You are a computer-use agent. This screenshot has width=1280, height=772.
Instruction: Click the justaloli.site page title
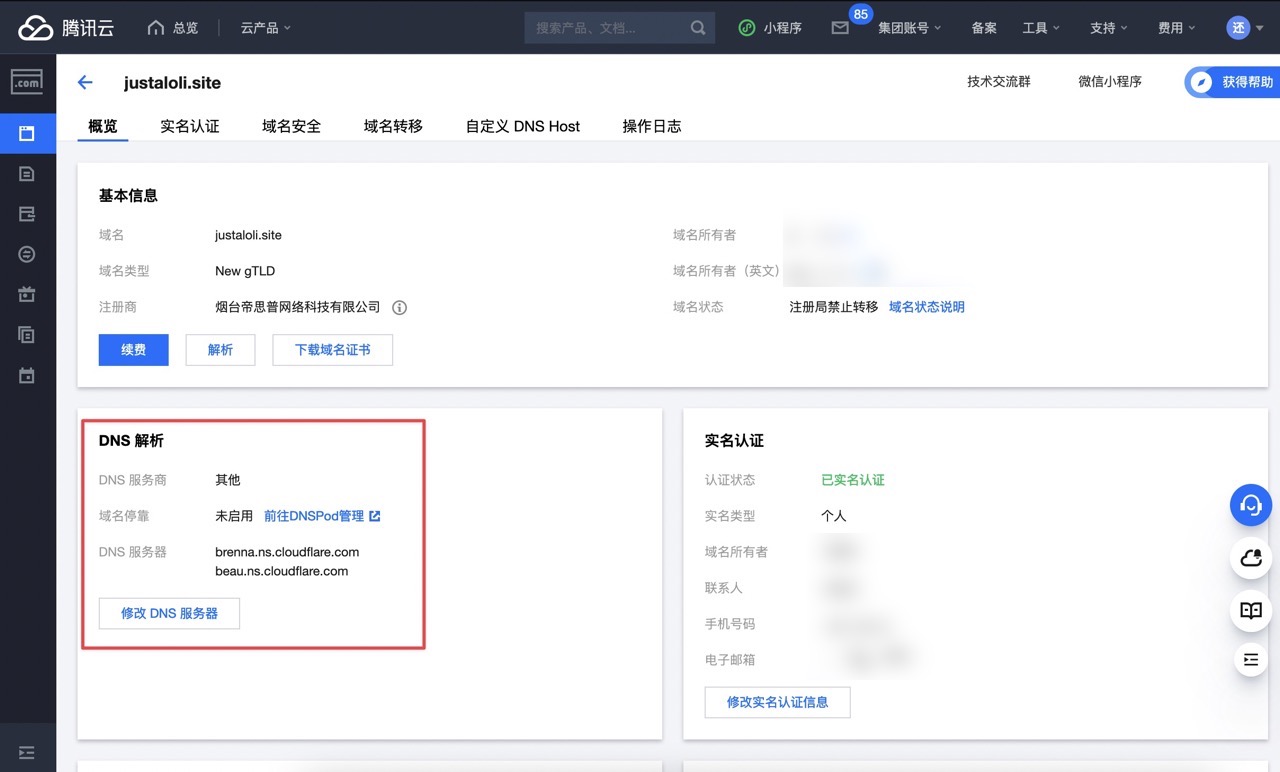[172, 83]
